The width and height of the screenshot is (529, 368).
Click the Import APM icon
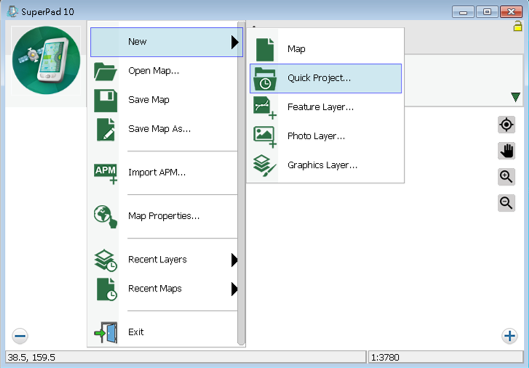[x=106, y=173]
